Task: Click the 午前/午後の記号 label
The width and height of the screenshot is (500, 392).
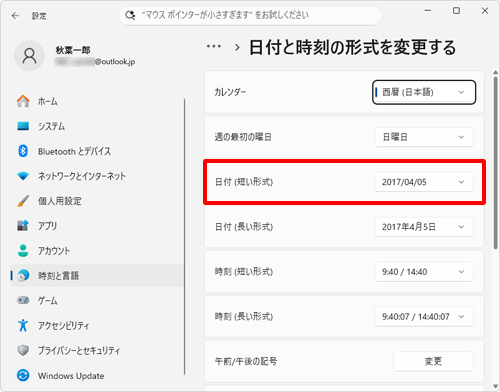Action: [x=246, y=361]
